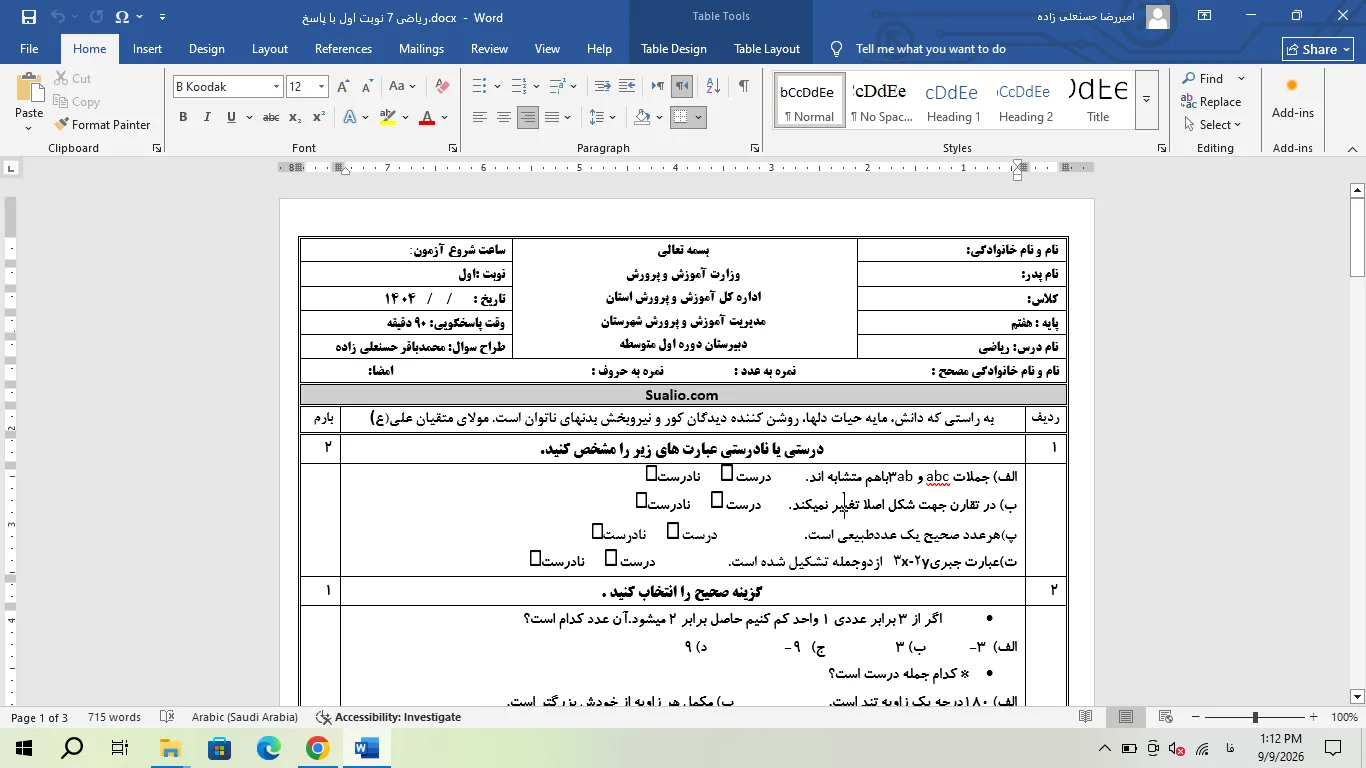Apply Underline to text

coord(232,117)
